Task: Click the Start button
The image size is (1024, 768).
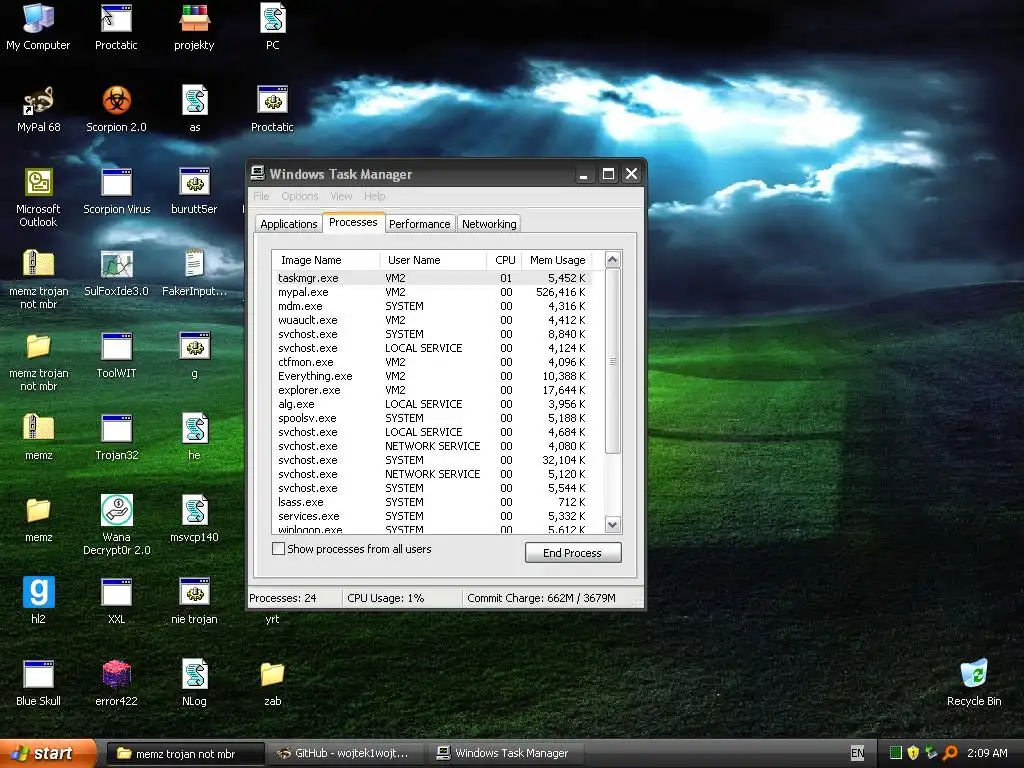Action: [x=48, y=753]
